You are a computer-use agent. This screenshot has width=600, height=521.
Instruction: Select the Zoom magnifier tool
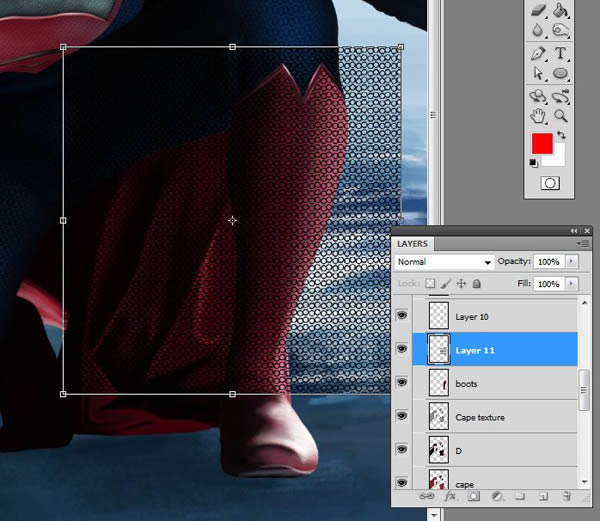click(x=561, y=116)
